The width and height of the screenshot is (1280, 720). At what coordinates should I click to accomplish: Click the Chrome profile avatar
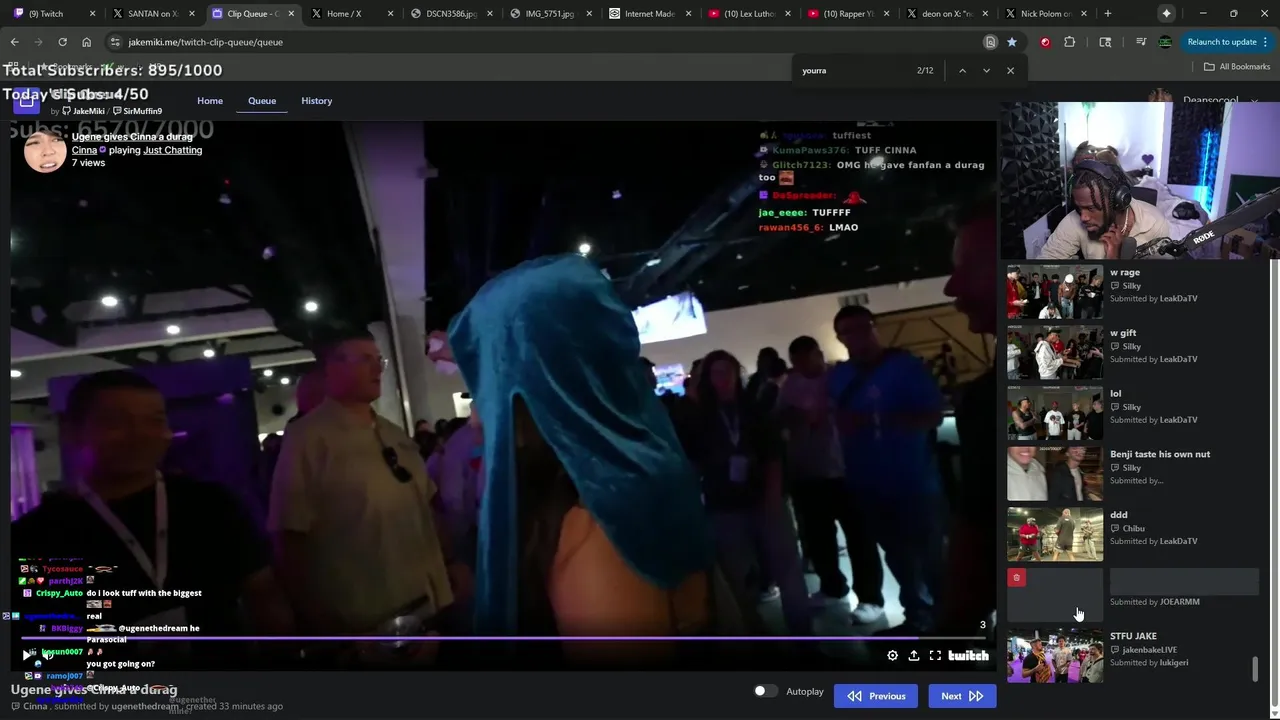click(1165, 42)
